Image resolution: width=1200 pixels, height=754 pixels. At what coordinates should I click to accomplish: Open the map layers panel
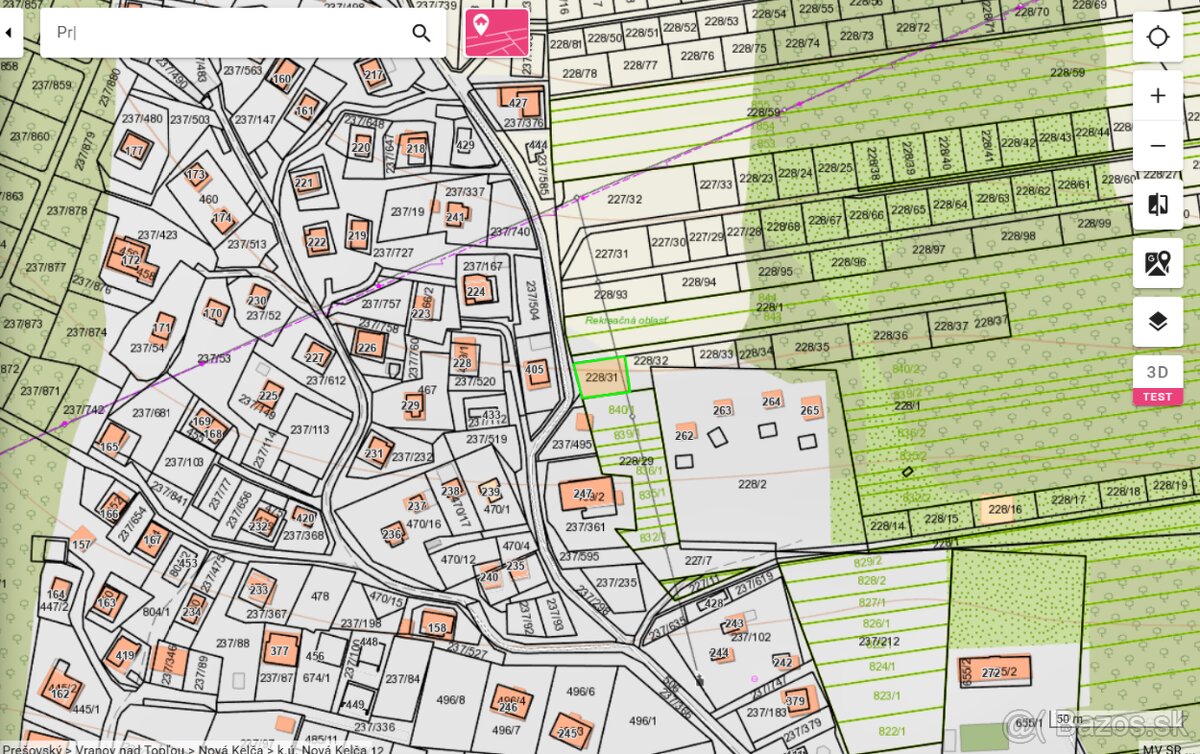[1157, 321]
